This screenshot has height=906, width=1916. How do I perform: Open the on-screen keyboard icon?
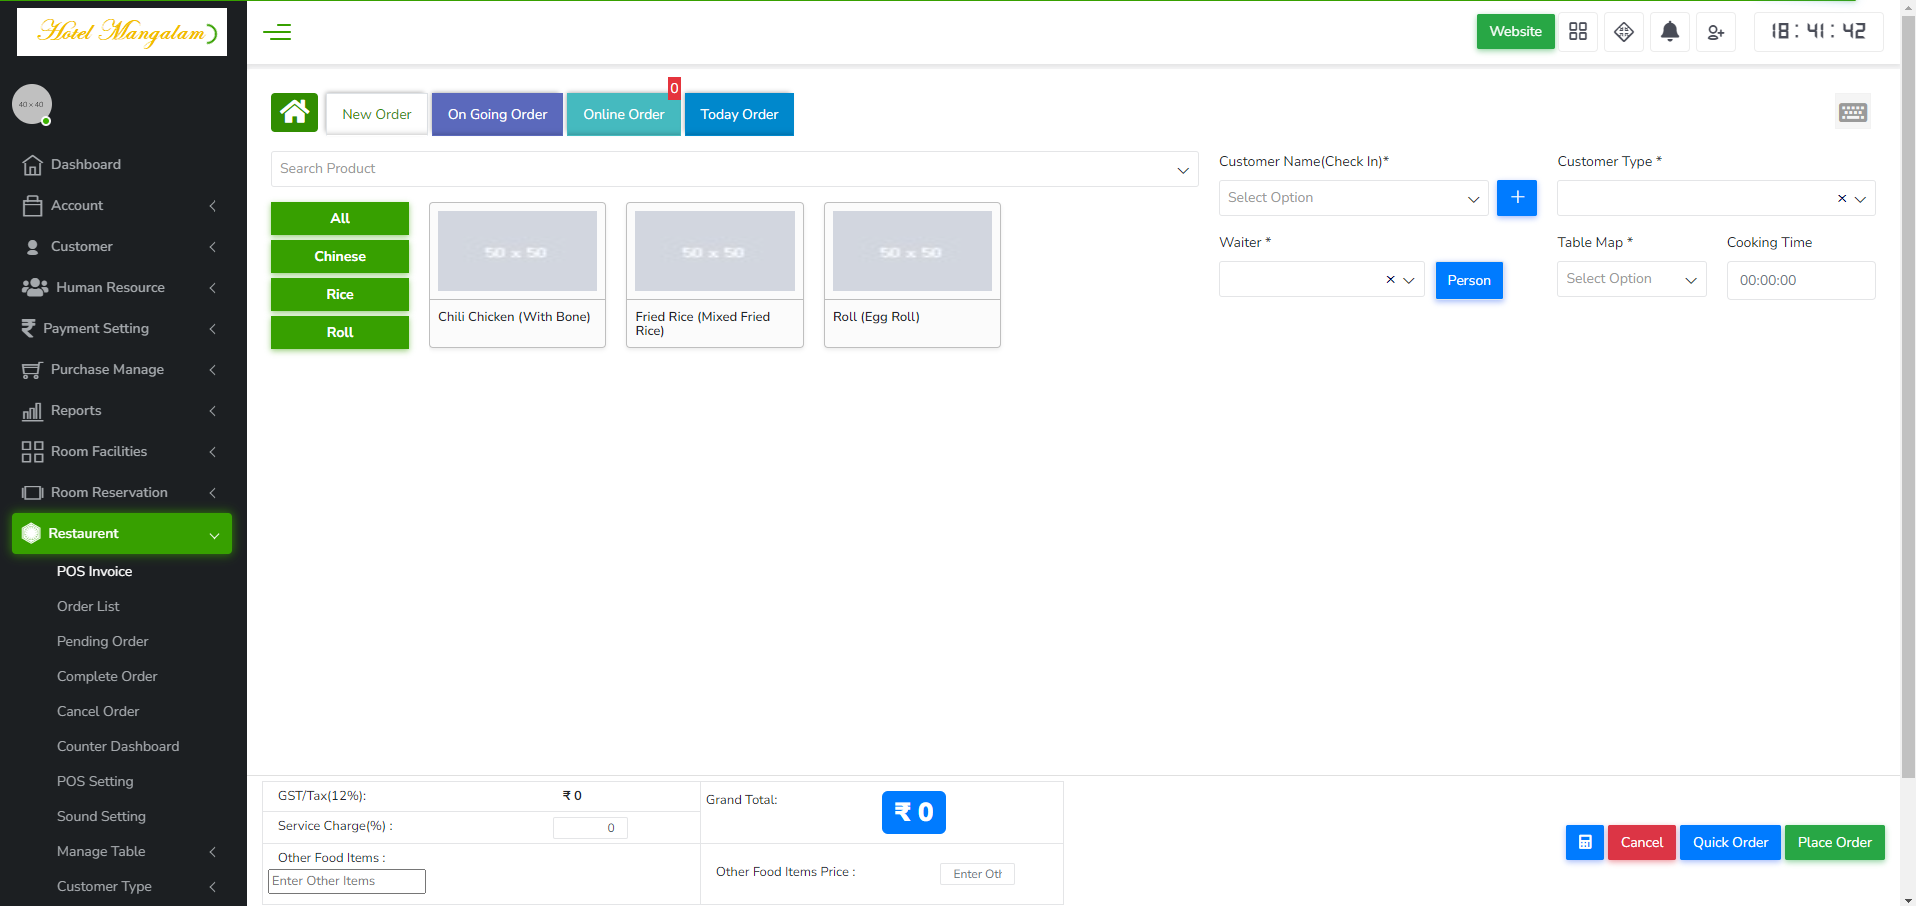(1852, 112)
